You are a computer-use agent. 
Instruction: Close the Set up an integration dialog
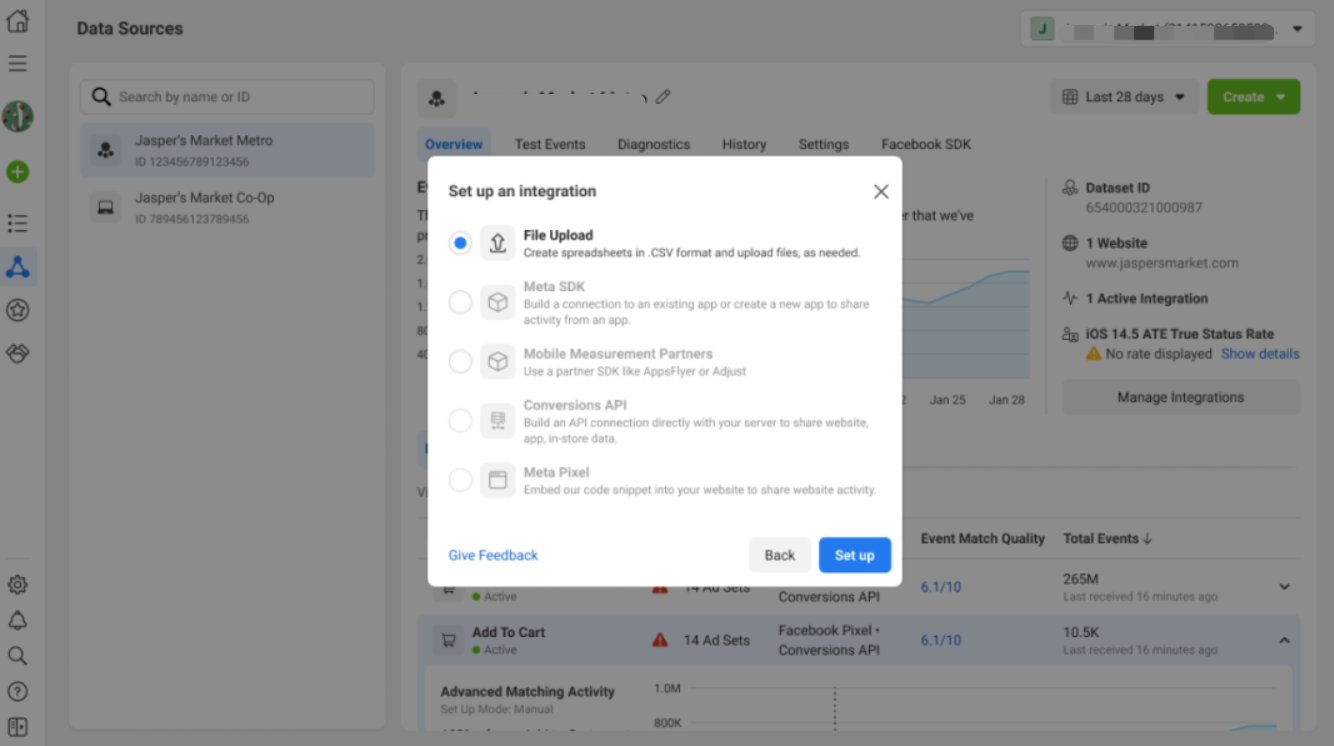[881, 191]
